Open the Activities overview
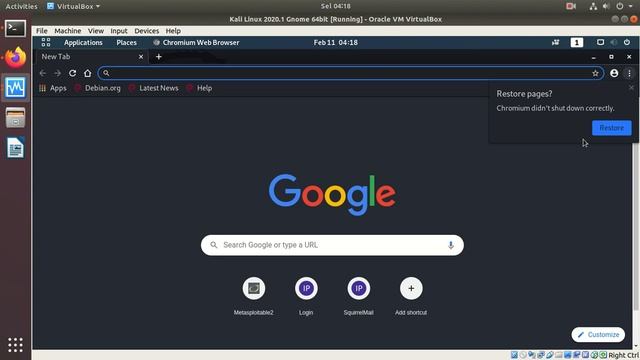 pyautogui.click(x=21, y=6)
